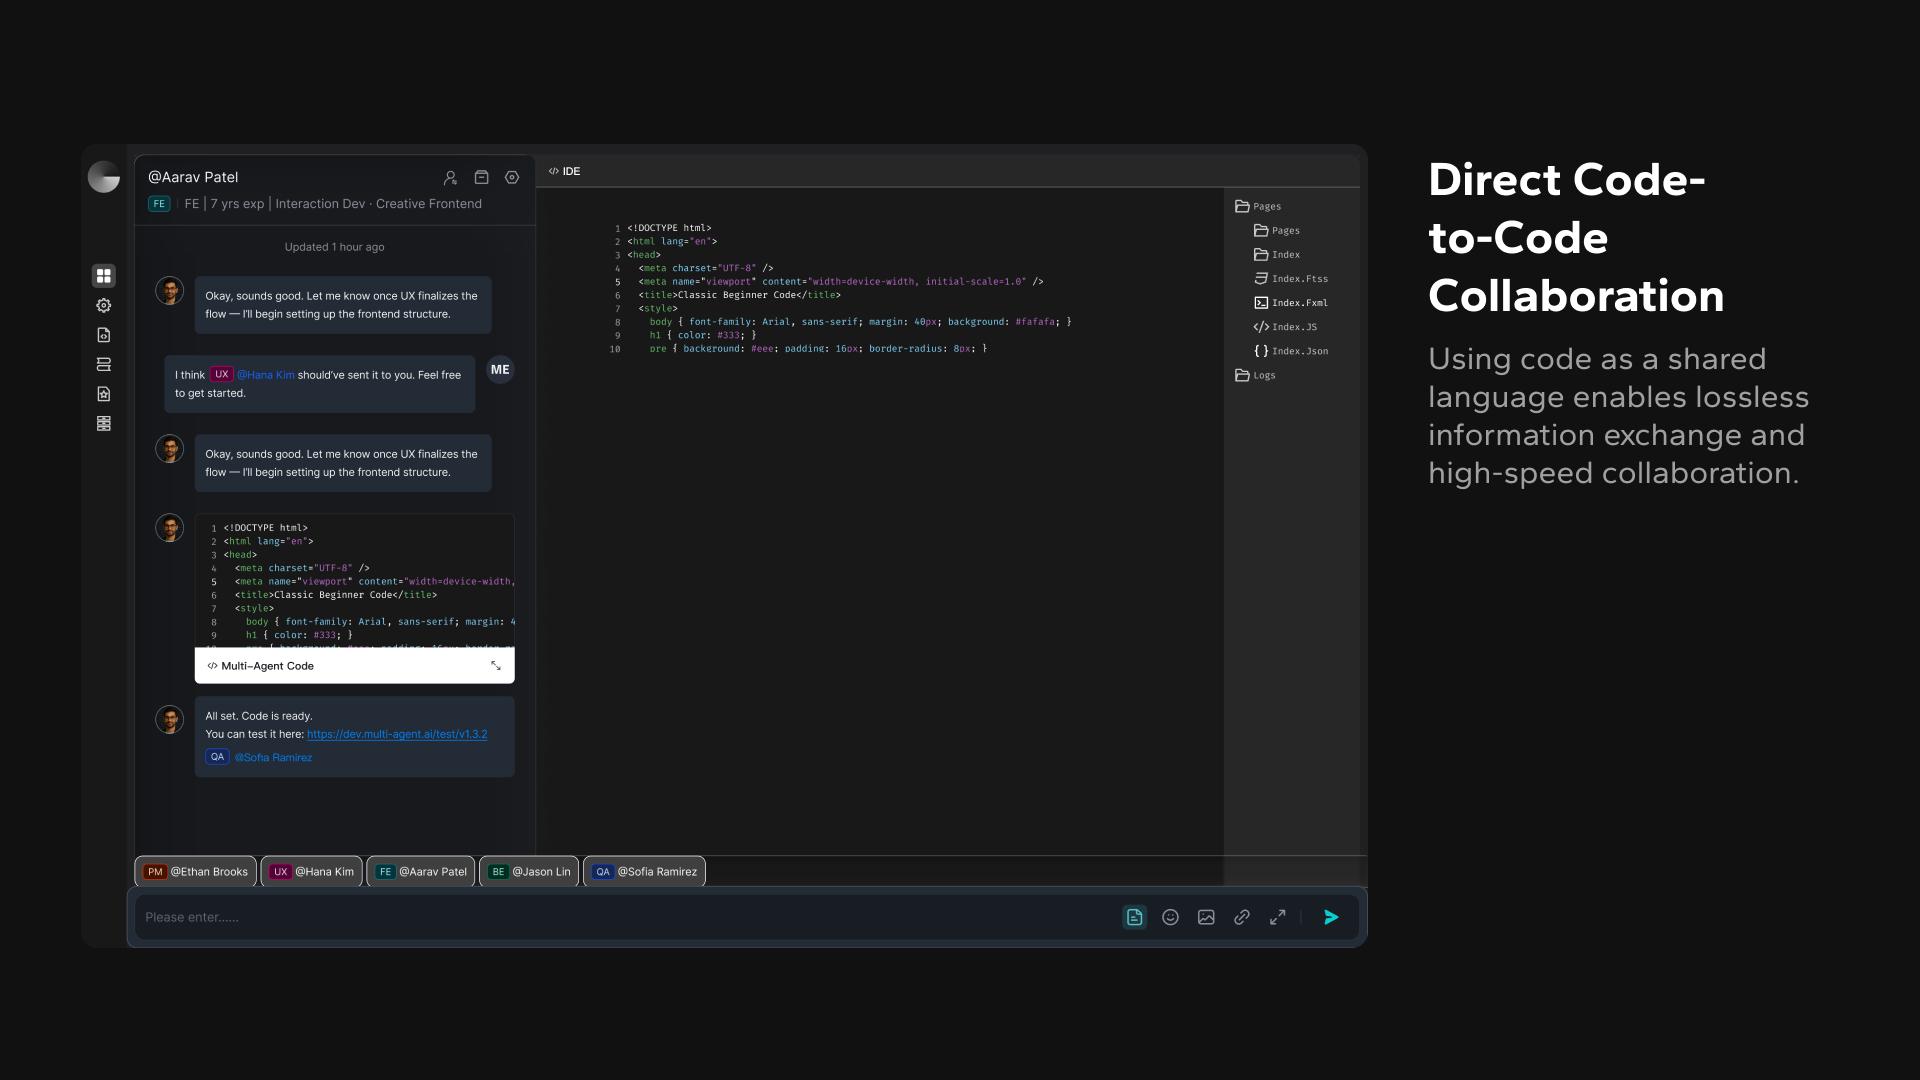Open chat settings gear in header
The width and height of the screenshot is (1920, 1080).
point(512,177)
